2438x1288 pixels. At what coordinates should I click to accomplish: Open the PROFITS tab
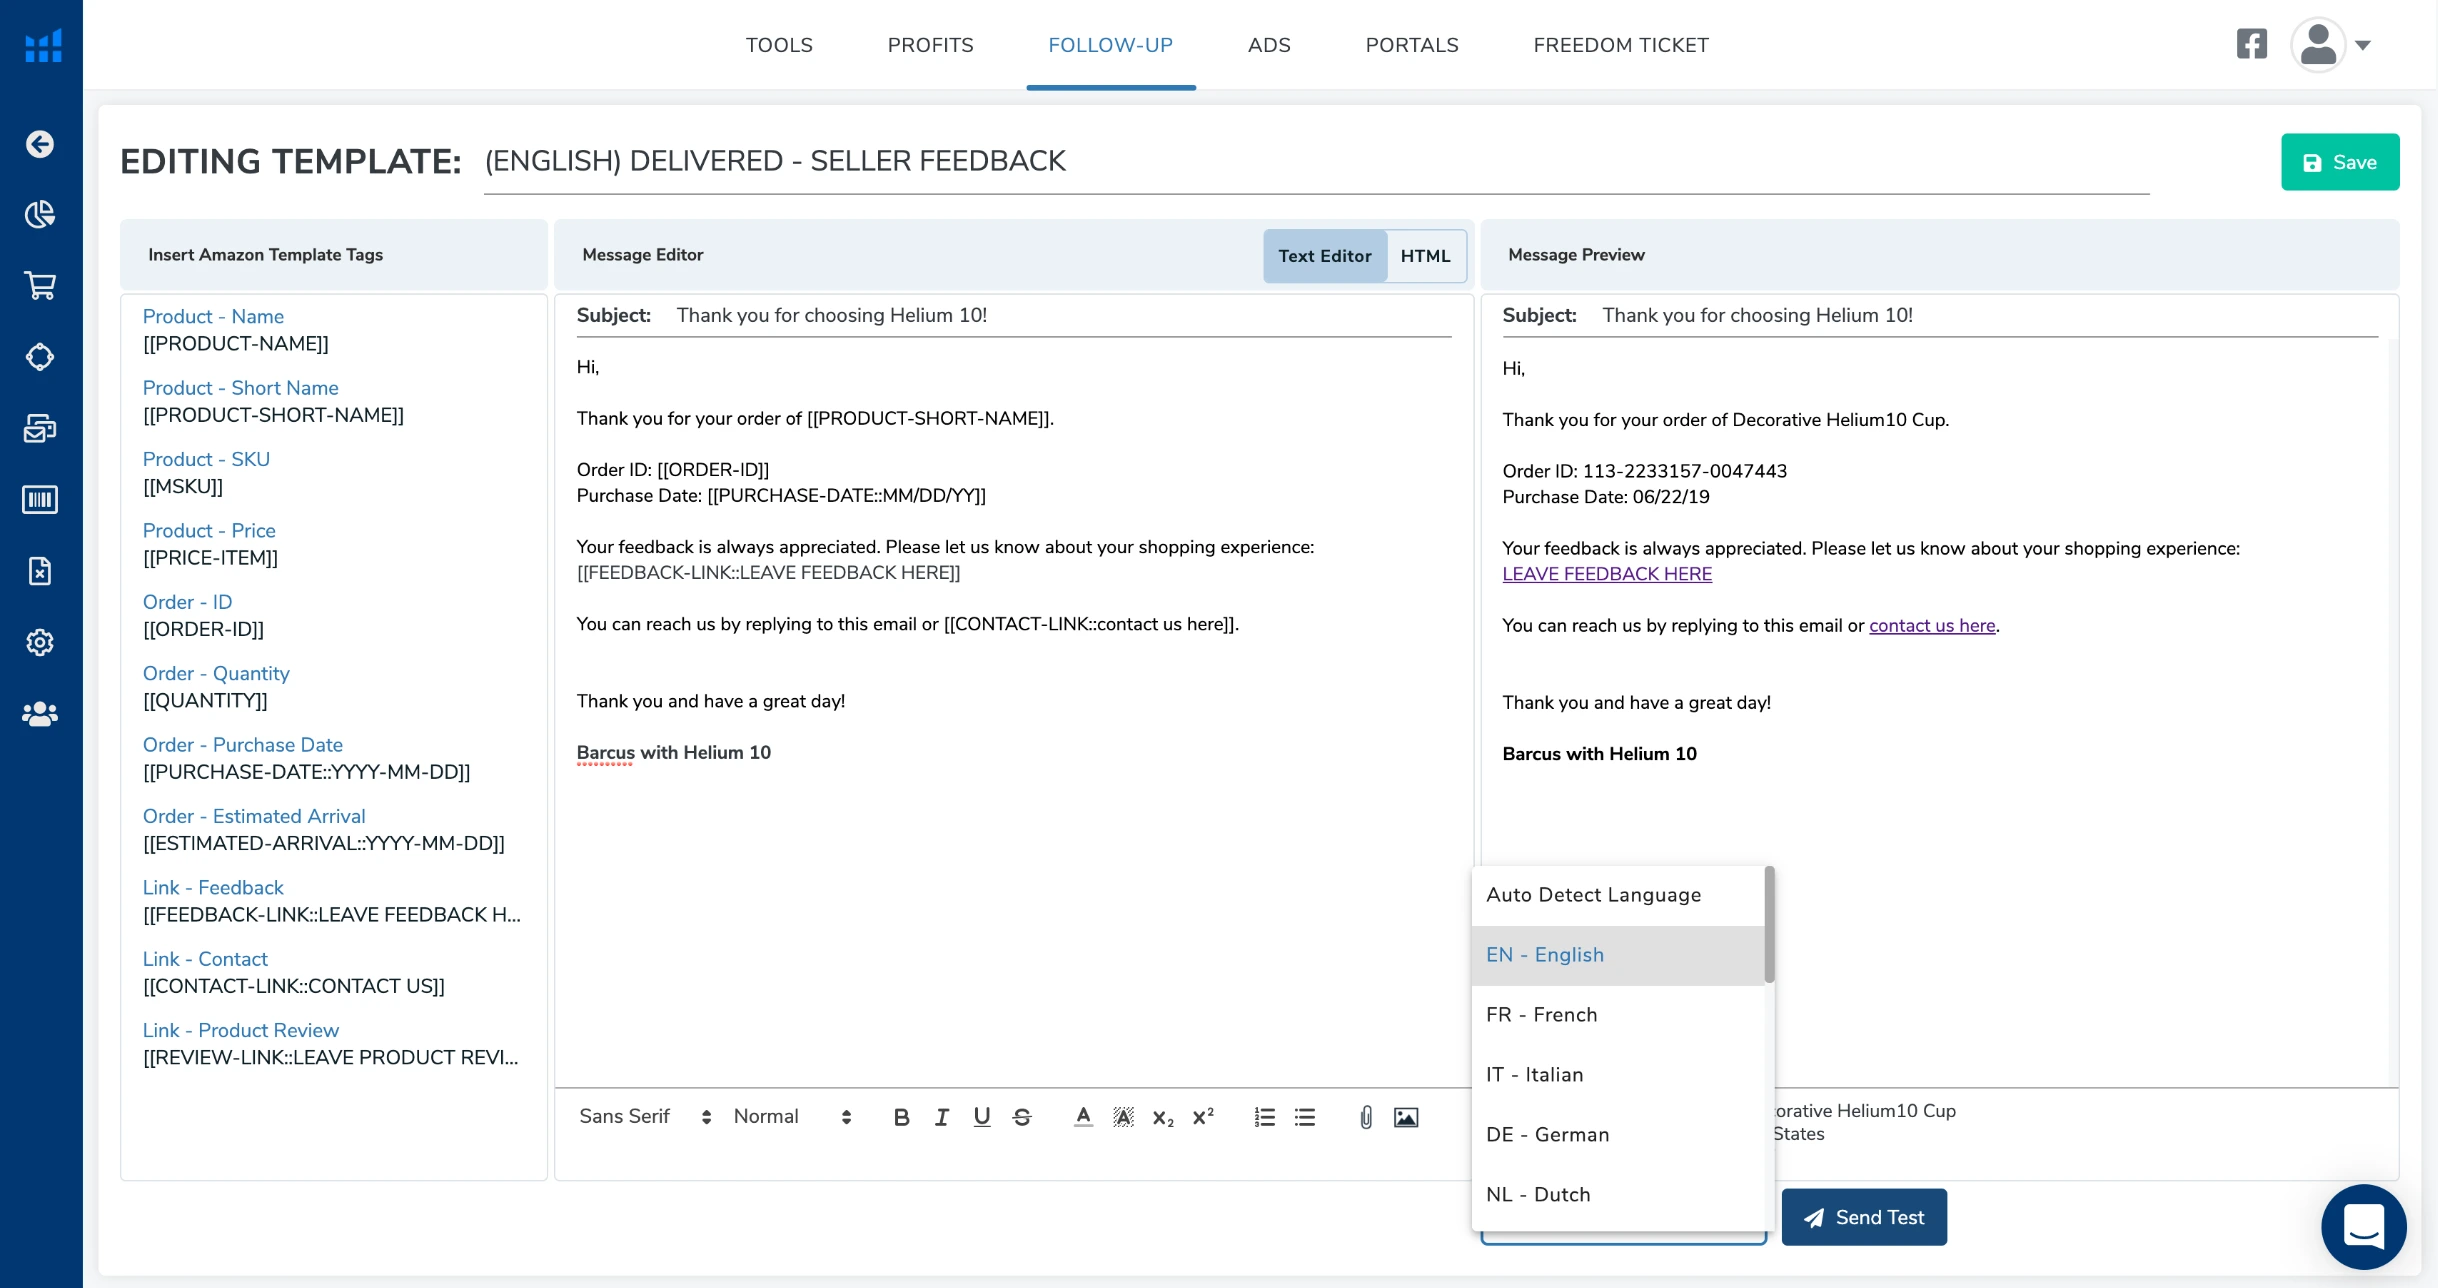tap(930, 45)
